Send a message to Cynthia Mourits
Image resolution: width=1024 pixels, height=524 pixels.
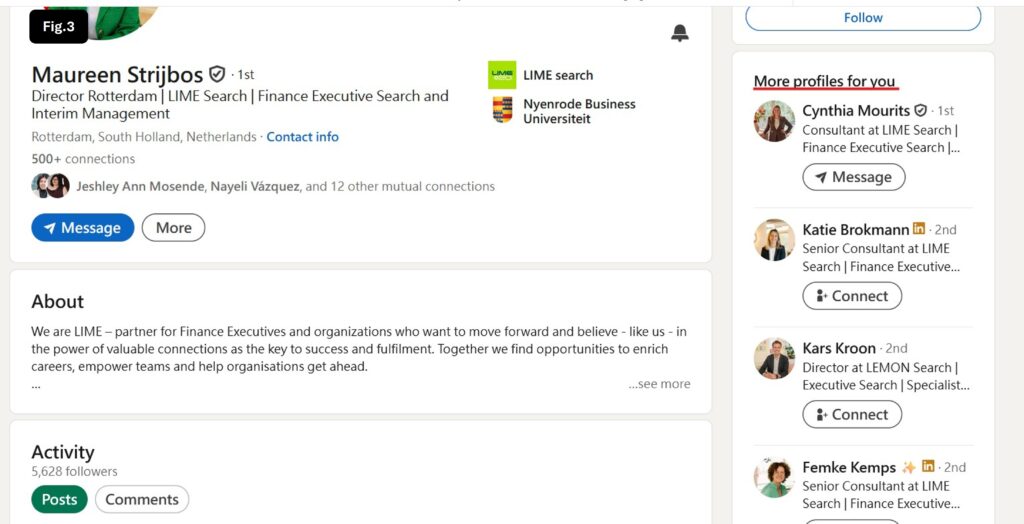[853, 177]
